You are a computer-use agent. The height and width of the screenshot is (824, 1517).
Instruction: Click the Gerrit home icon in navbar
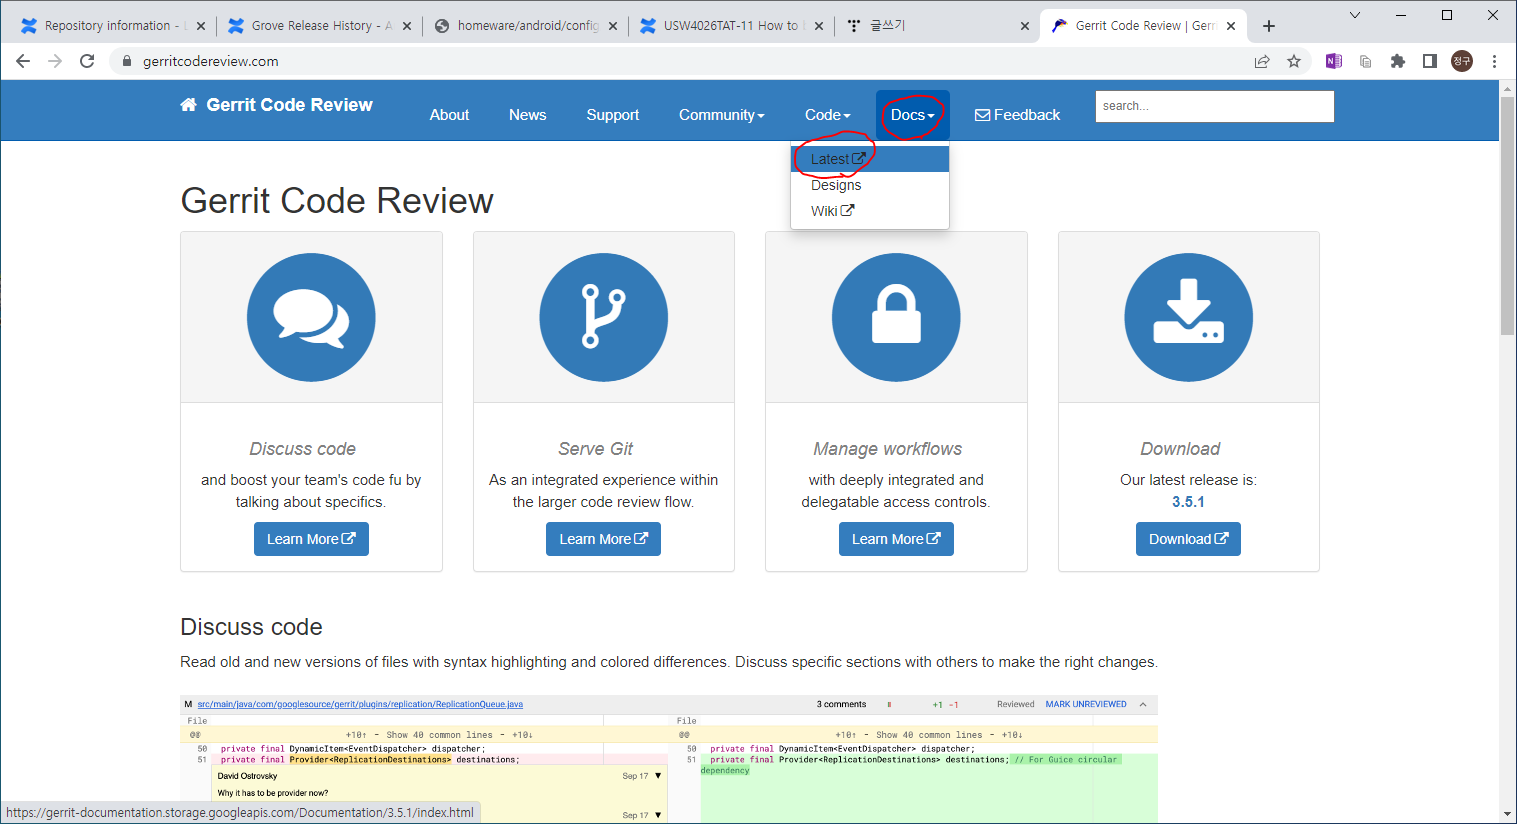188,105
